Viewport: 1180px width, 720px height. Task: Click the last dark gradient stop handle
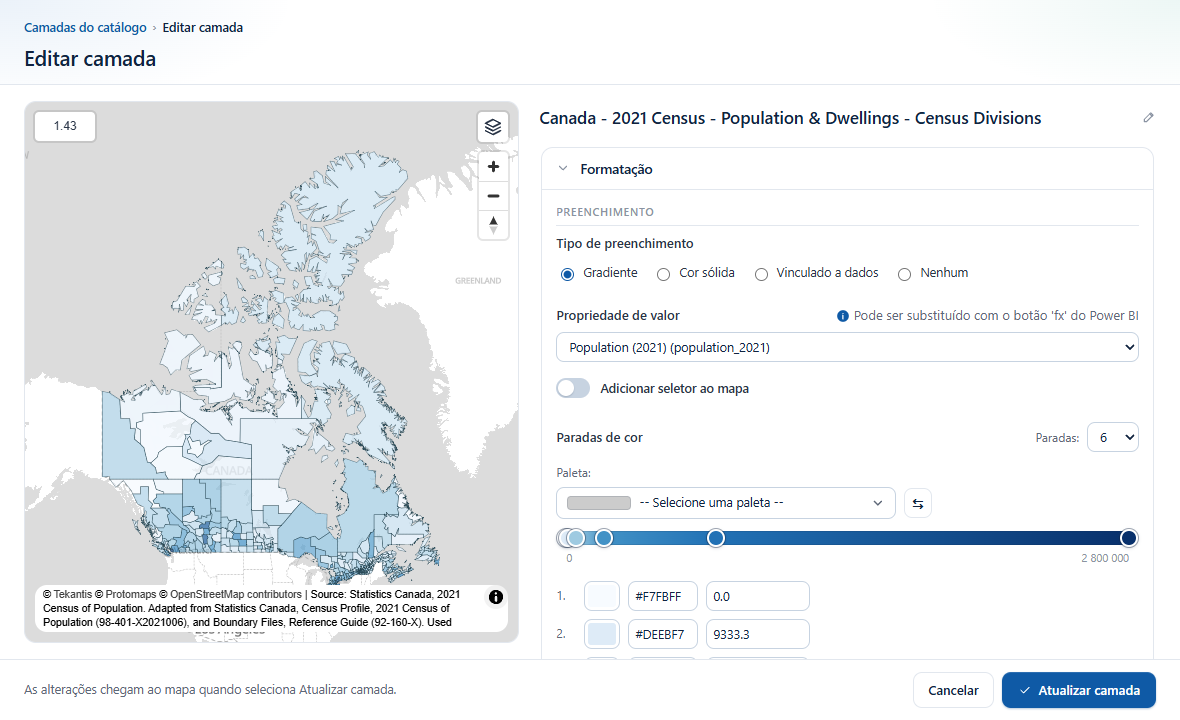coord(1128,538)
